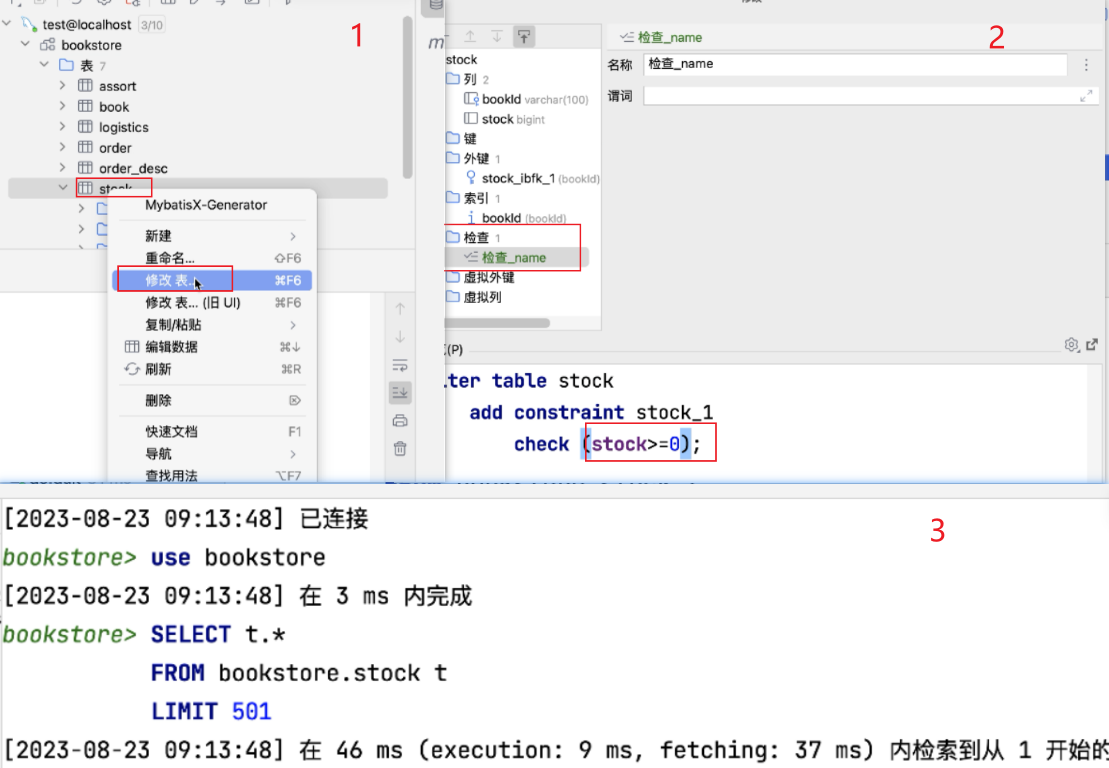
Task: Open SQL preview in external editor
Action: [x=1092, y=344]
